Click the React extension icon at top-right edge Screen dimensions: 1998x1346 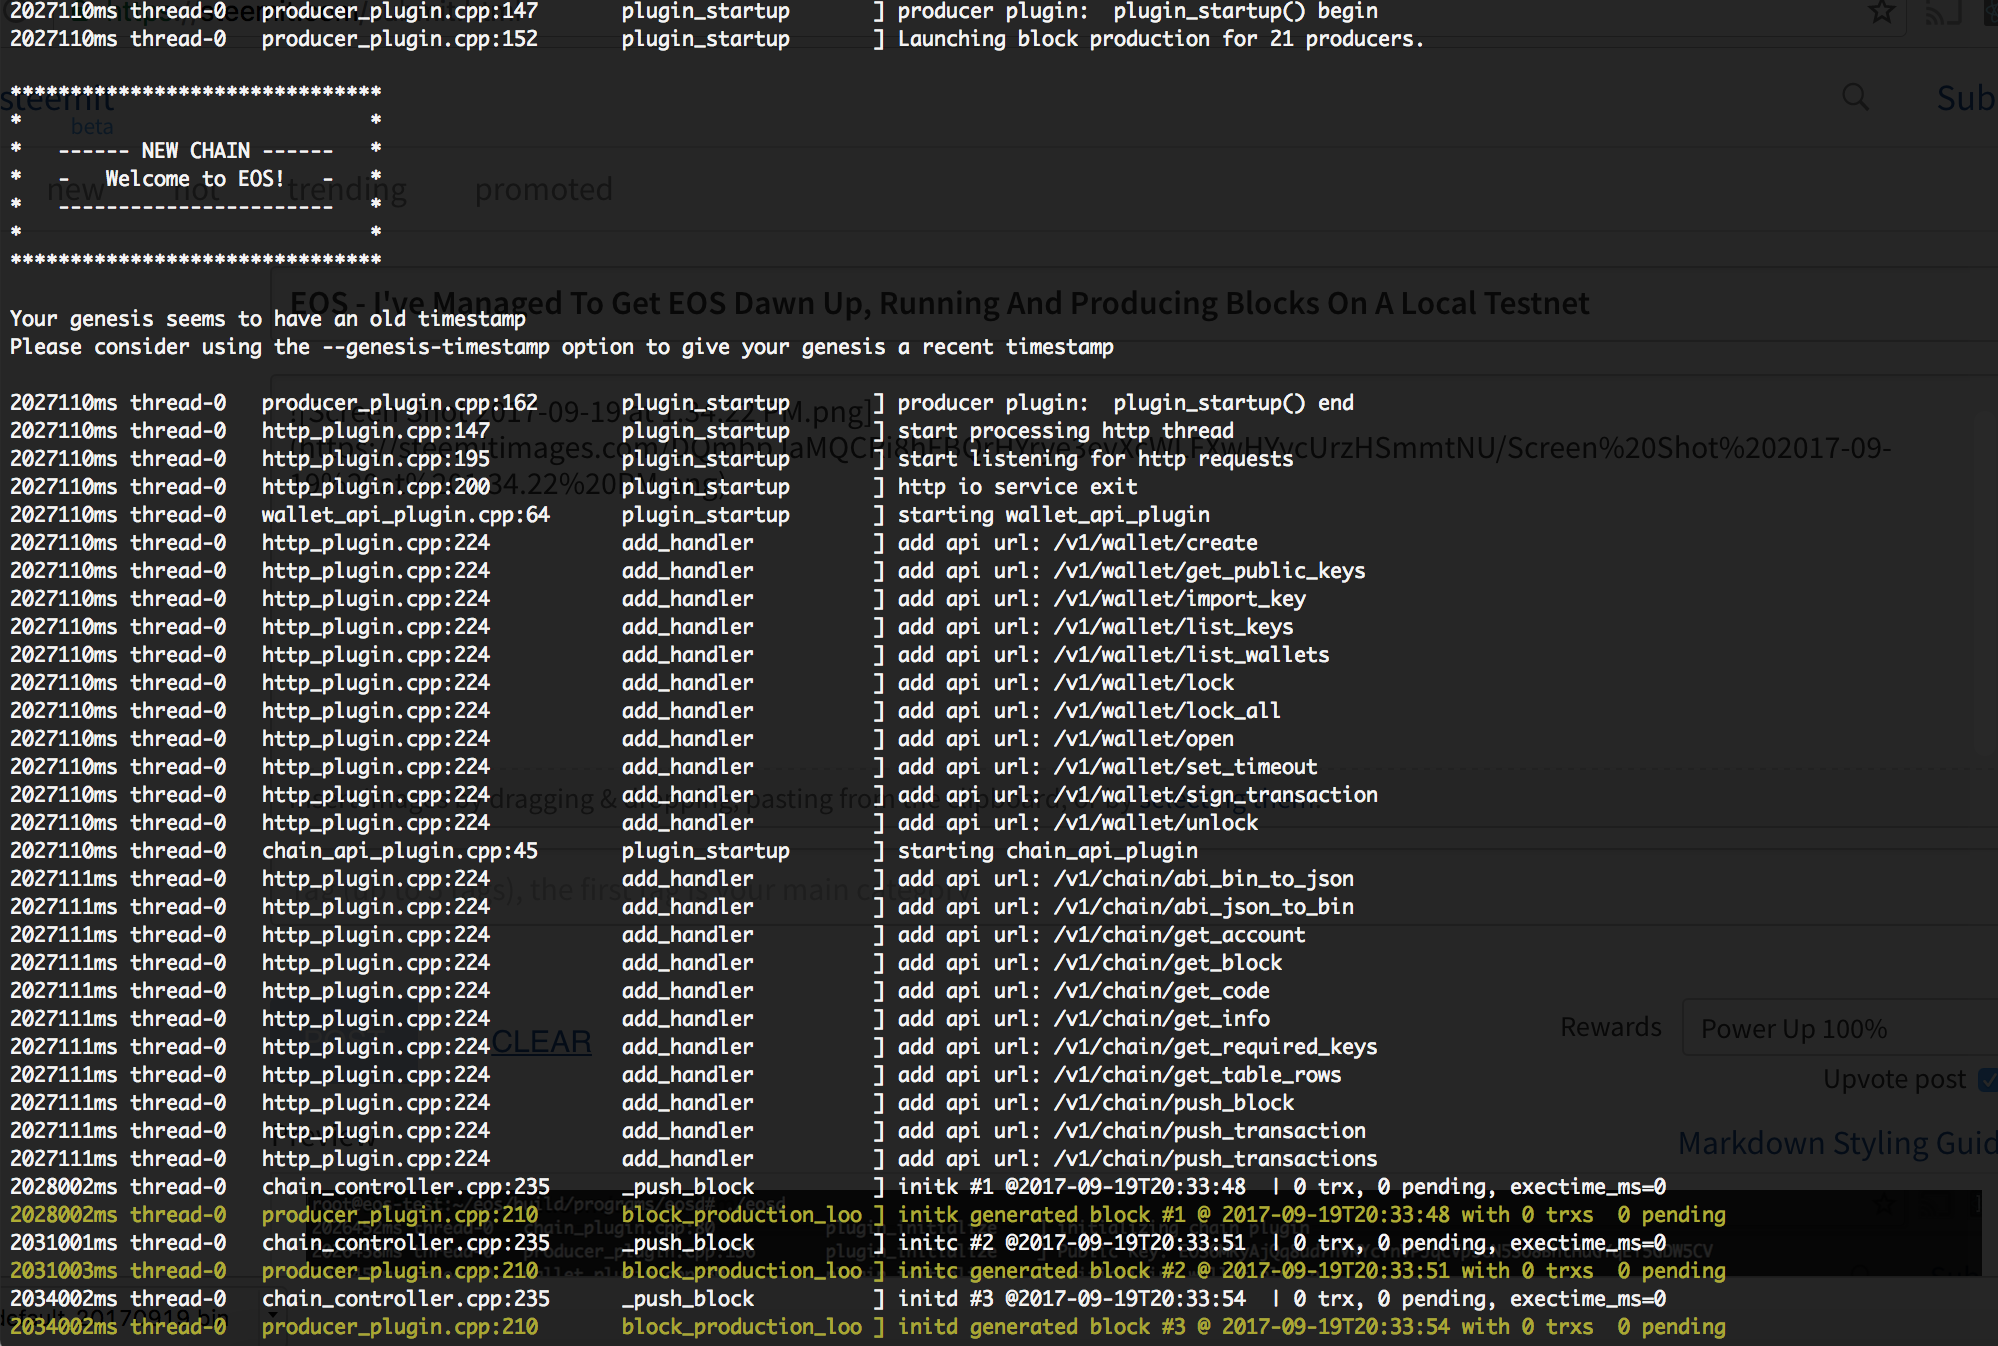tap(1990, 13)
